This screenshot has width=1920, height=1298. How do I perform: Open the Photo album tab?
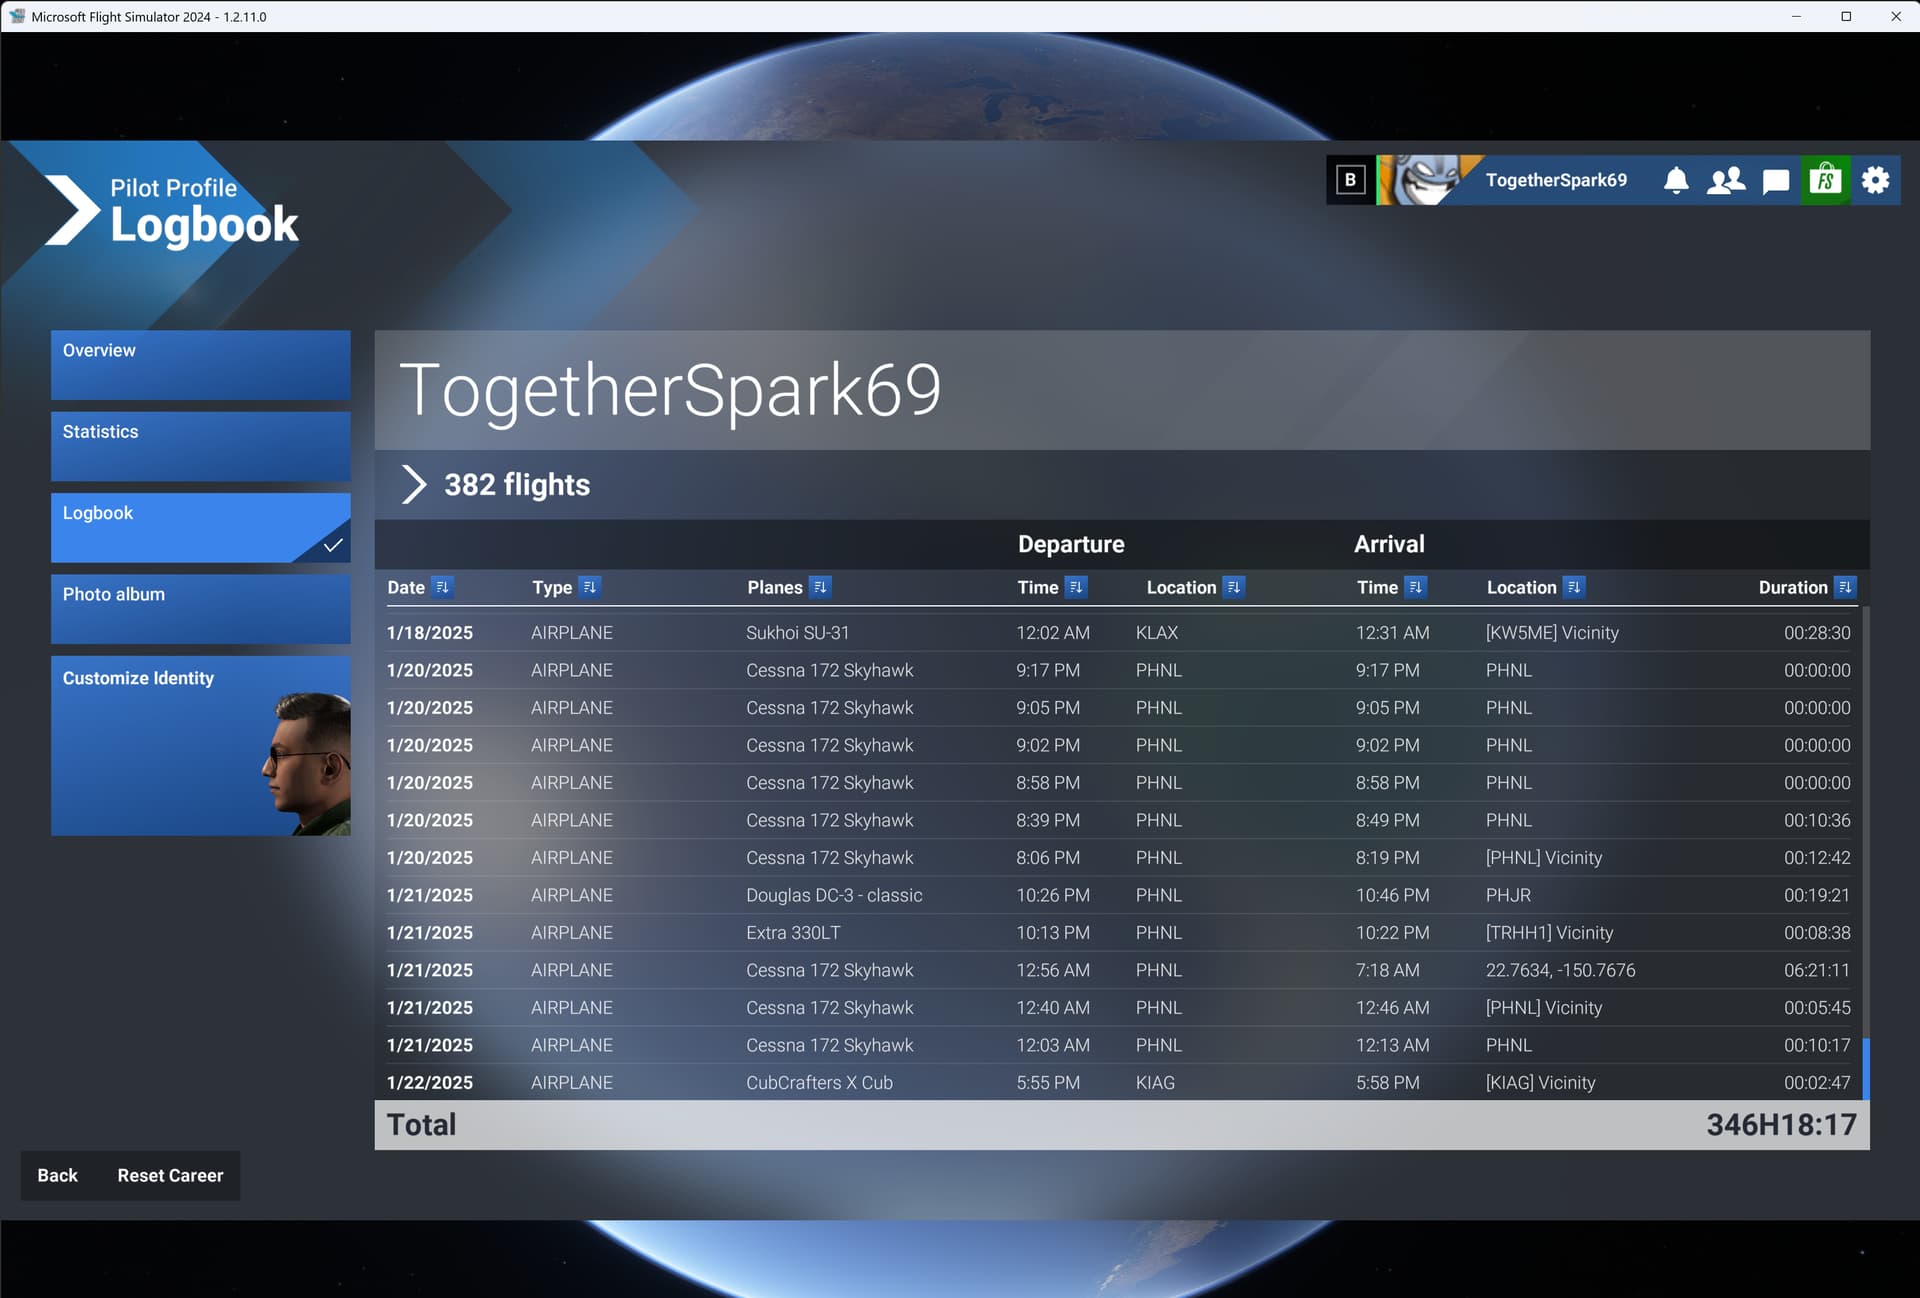pyautogui.click(x=201, y=608)
